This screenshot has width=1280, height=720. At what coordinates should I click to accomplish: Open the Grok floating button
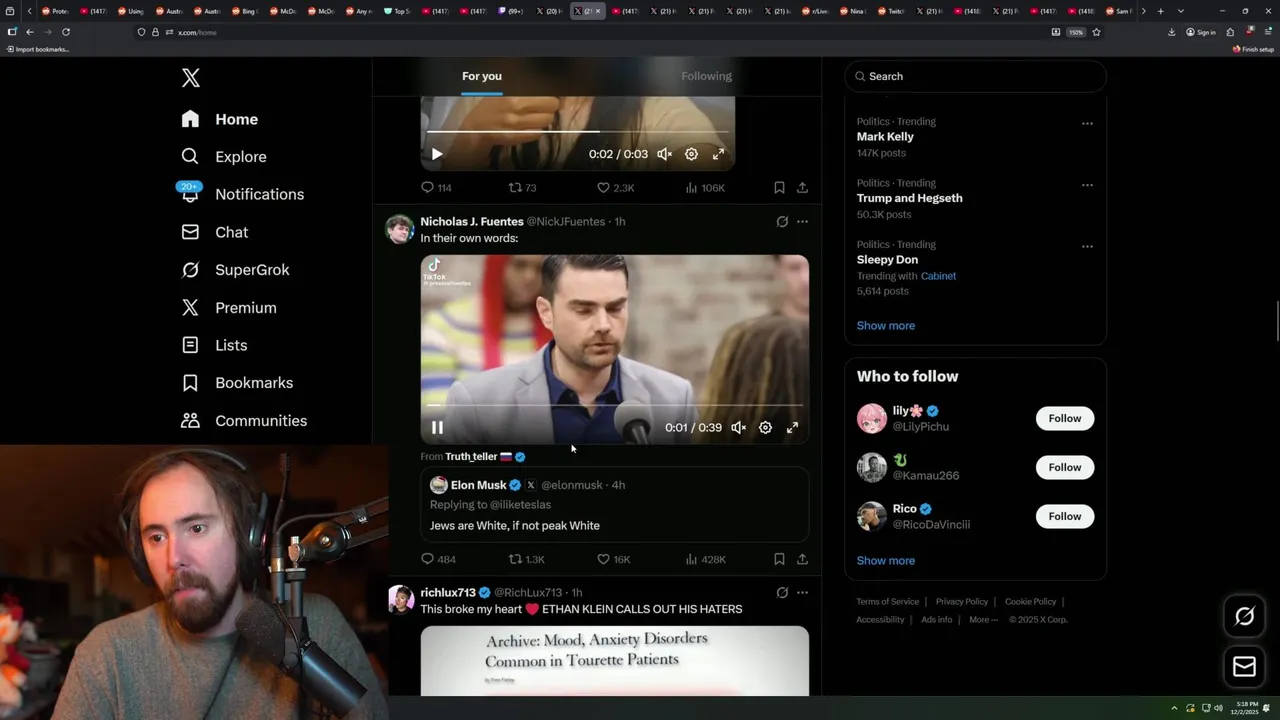click(x=1244, y=617)
